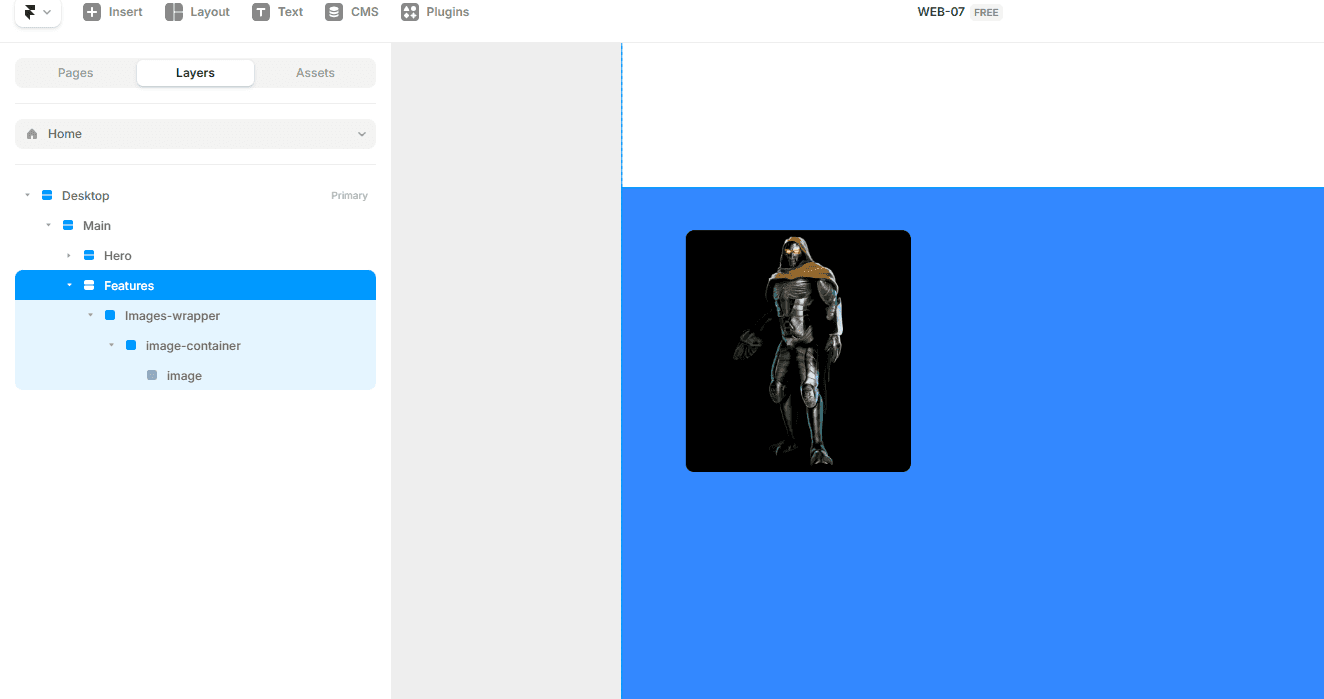Click the Main layer stack icon

coord(68,226)
